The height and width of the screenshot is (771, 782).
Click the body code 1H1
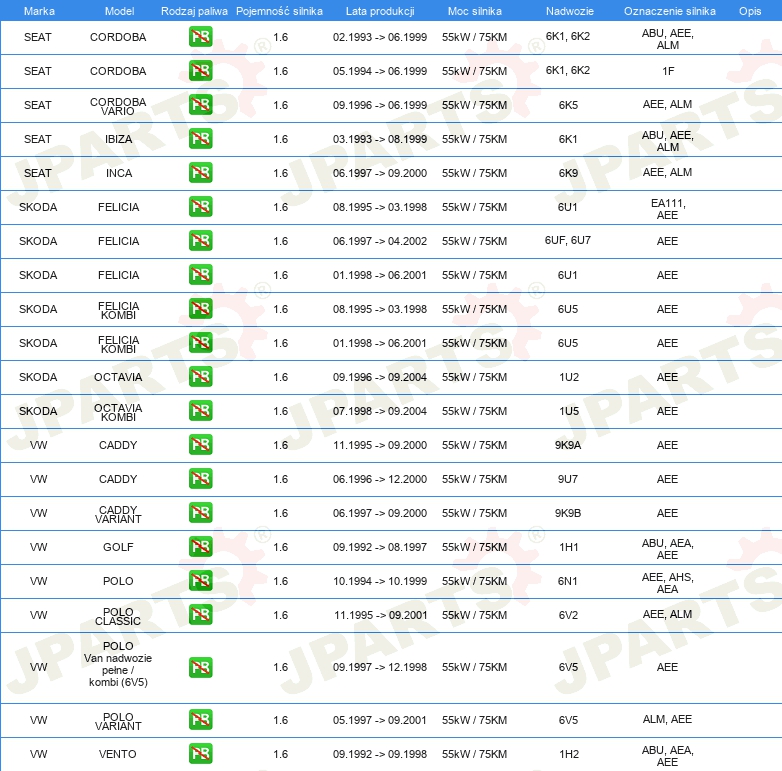point(569,547)
